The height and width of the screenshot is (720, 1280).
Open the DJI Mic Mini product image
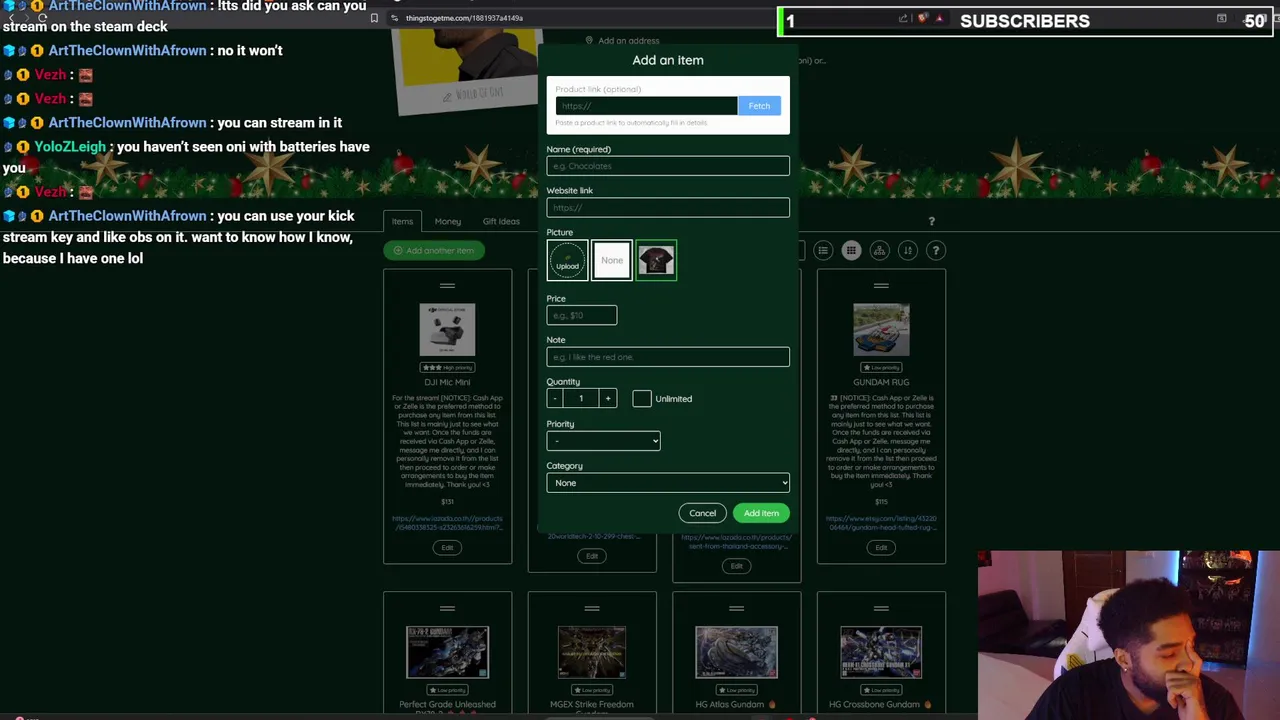click(447, 329)
